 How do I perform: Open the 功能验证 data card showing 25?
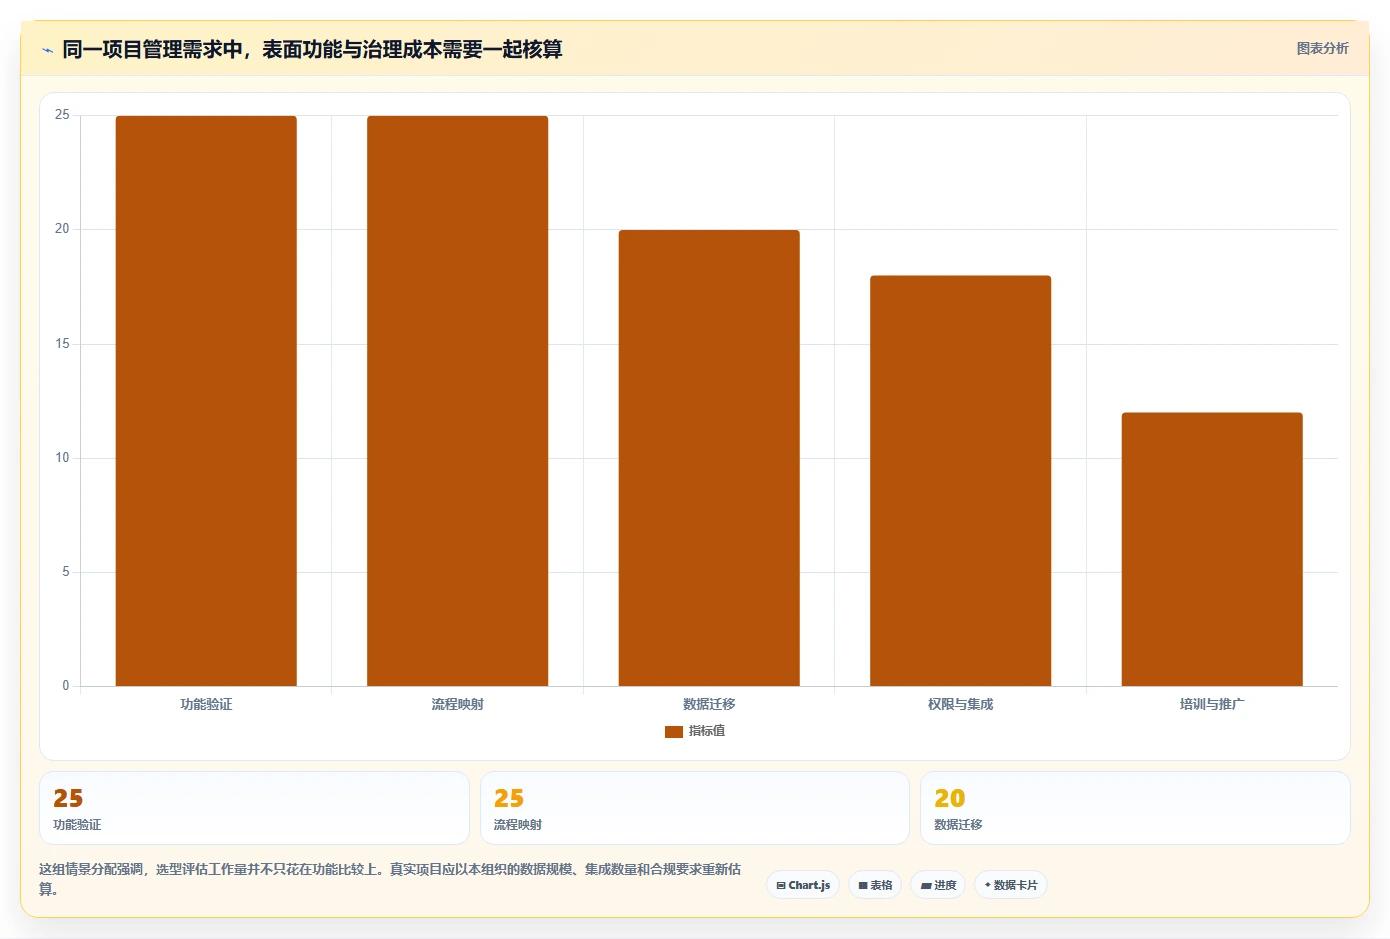pos(254,808)
